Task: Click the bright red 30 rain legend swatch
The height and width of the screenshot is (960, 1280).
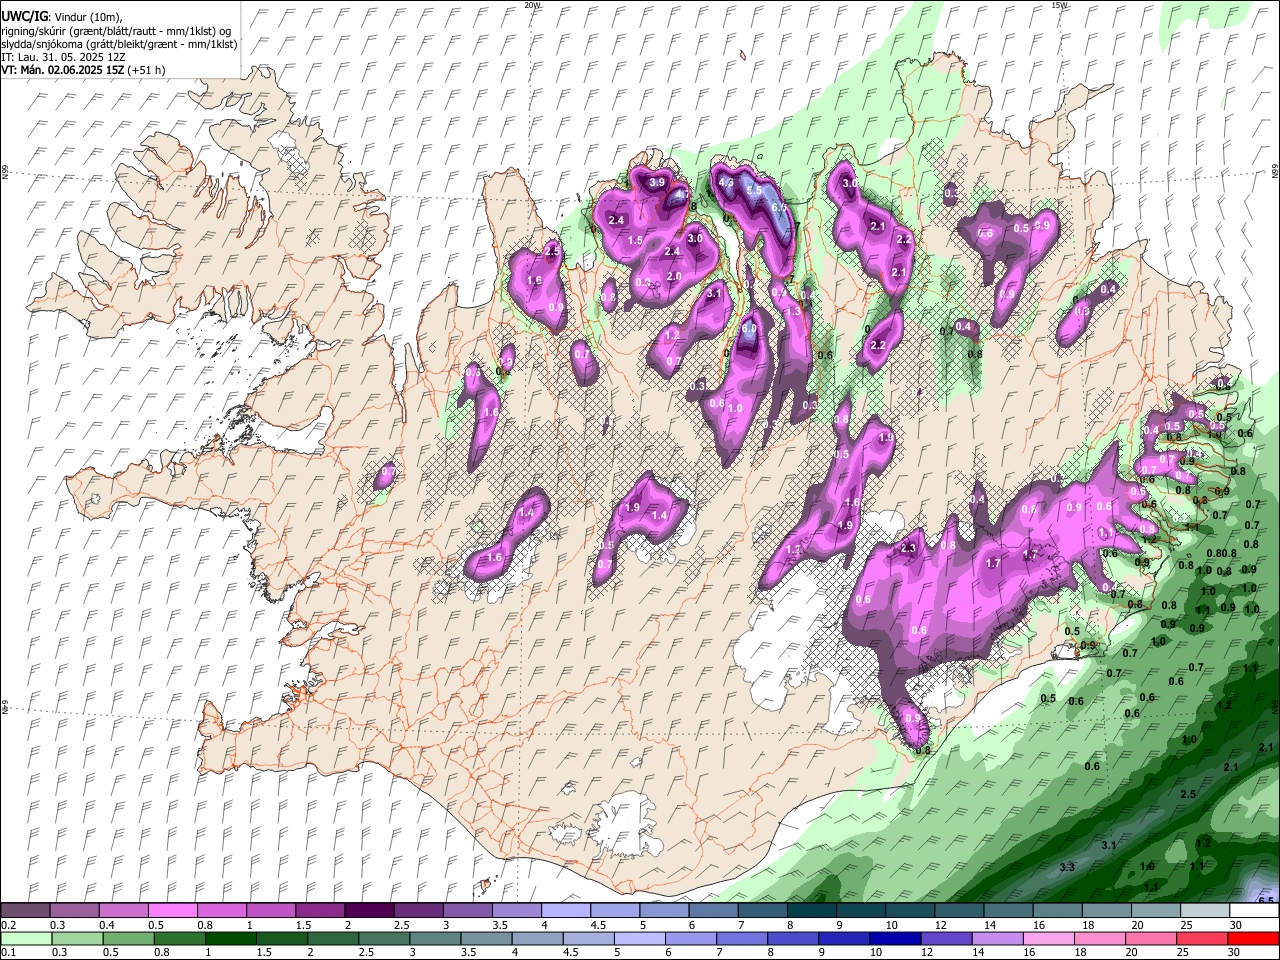Action: [1253, 938]
